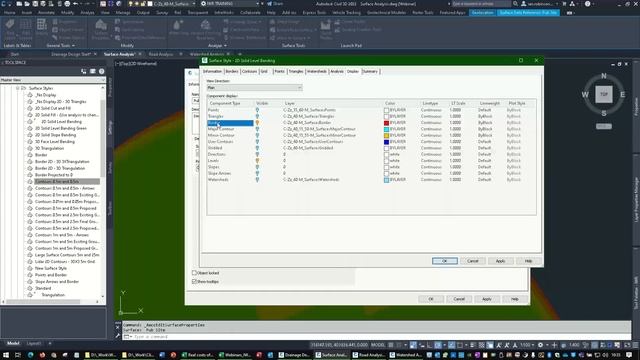This screenshot has height=360, width=640.
Task: Open the User Contours blue color swatch
Action: 386,142
